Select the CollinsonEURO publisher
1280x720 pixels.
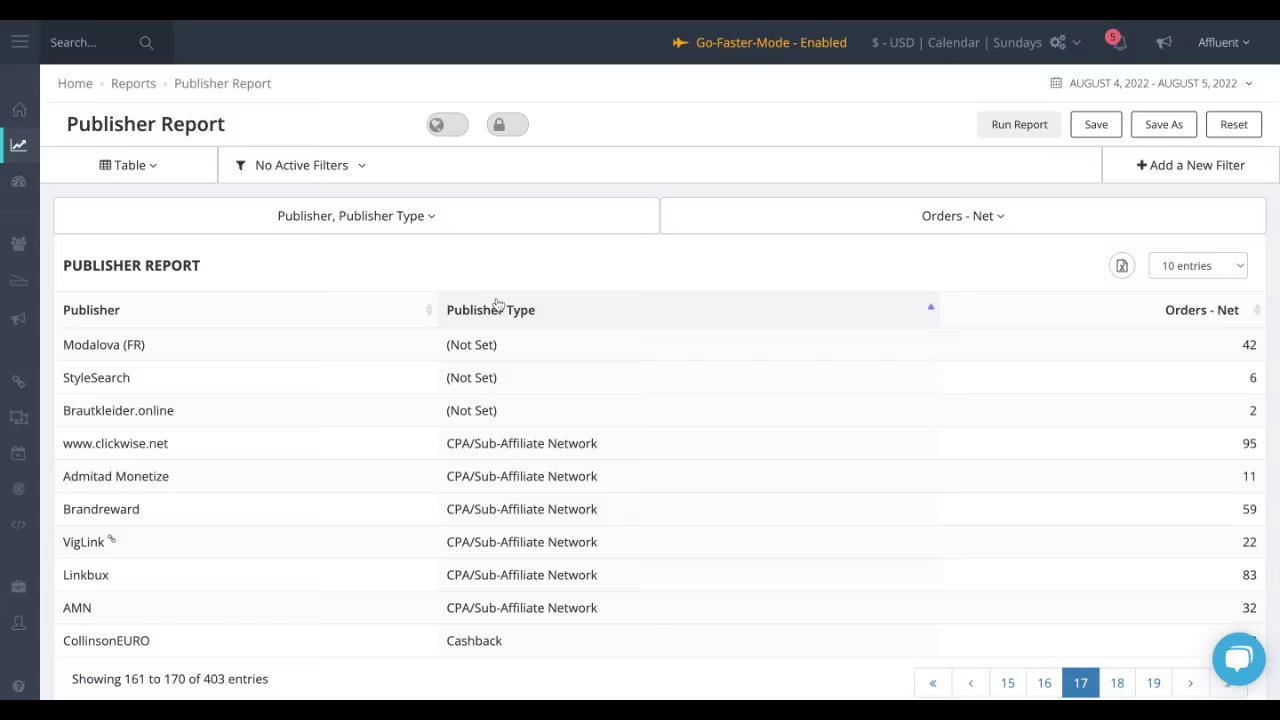[106, 641]
